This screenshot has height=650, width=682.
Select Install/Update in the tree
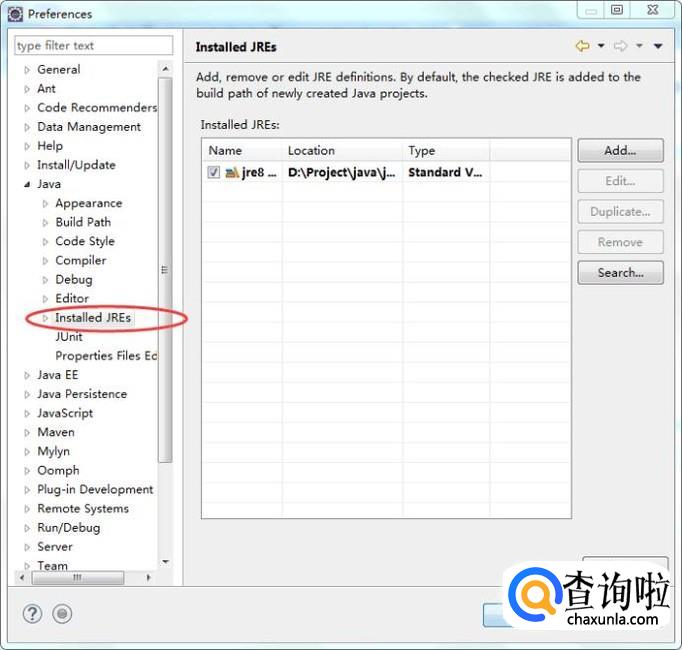click(x=76, y=165)
